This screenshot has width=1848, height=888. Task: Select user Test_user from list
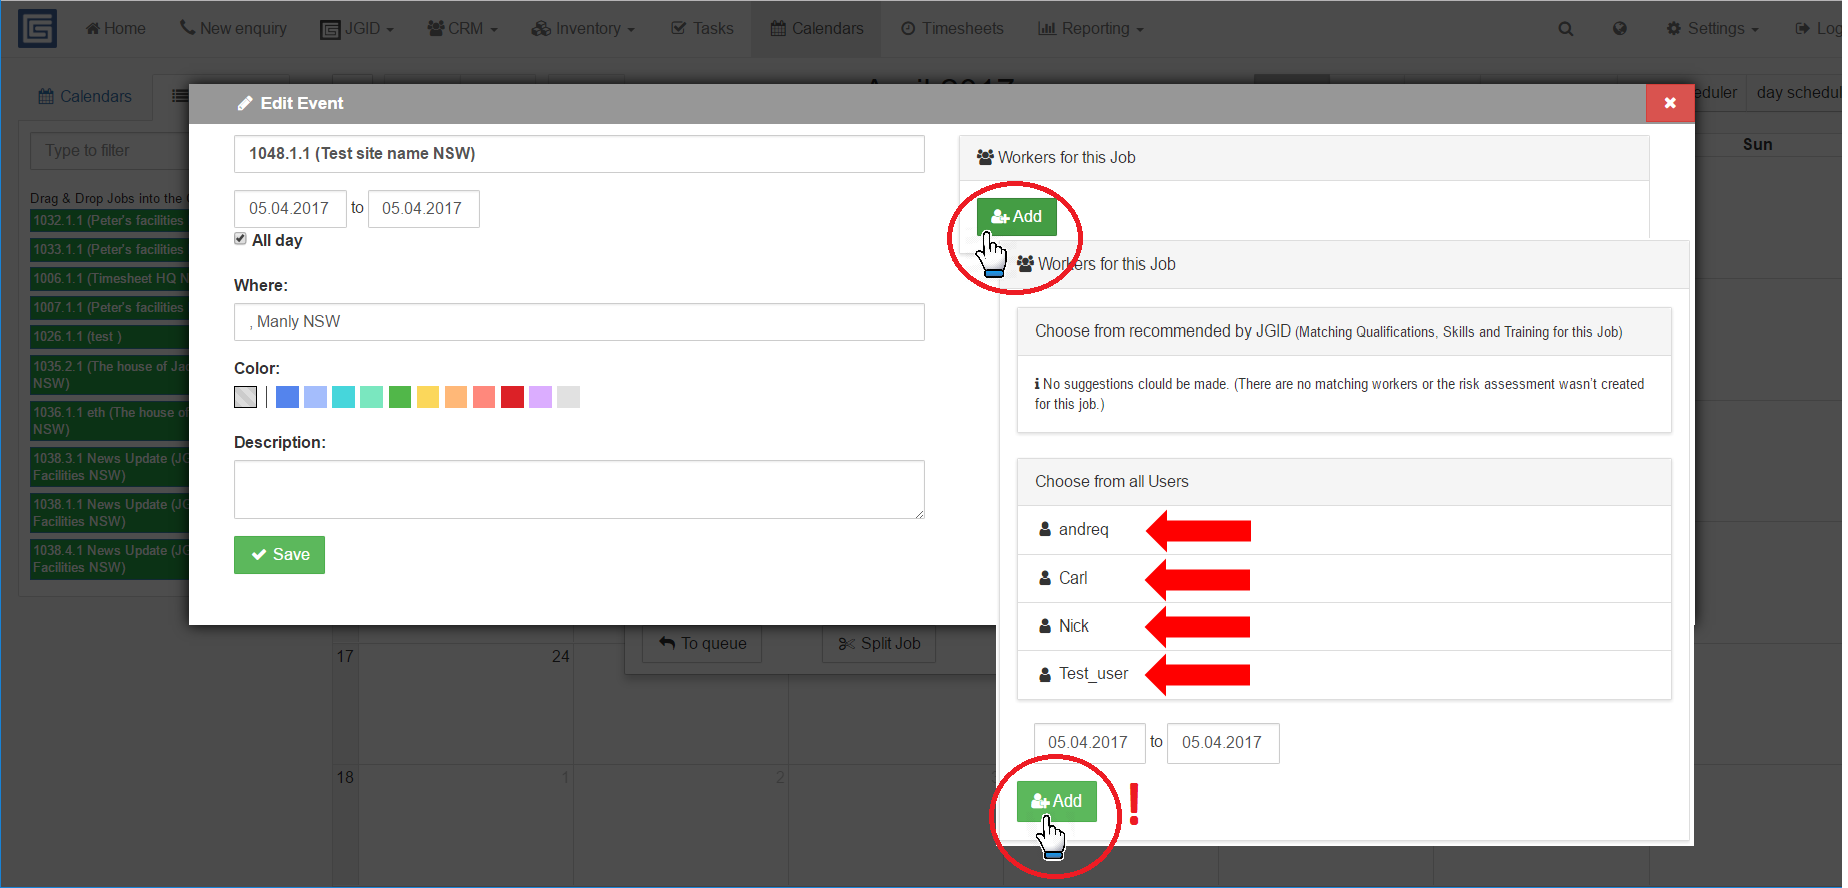pyautogui.click(x=1344, y=674)
